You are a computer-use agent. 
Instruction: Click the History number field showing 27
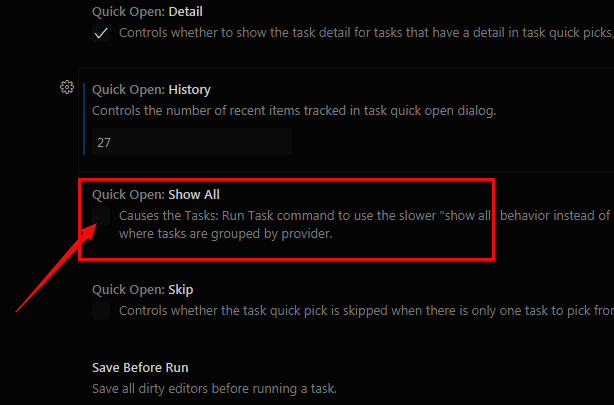click(191, 142)
